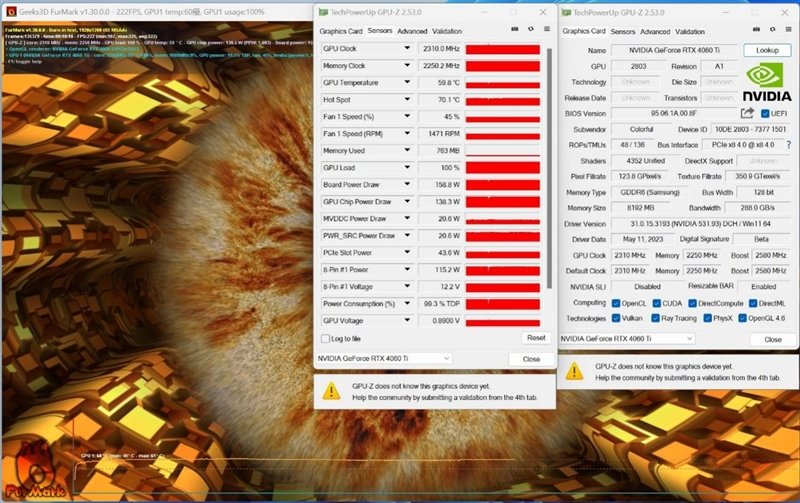Click the GPU Load red sensor graph
This screenshot has width=800, height=503.
click(503, 168)
